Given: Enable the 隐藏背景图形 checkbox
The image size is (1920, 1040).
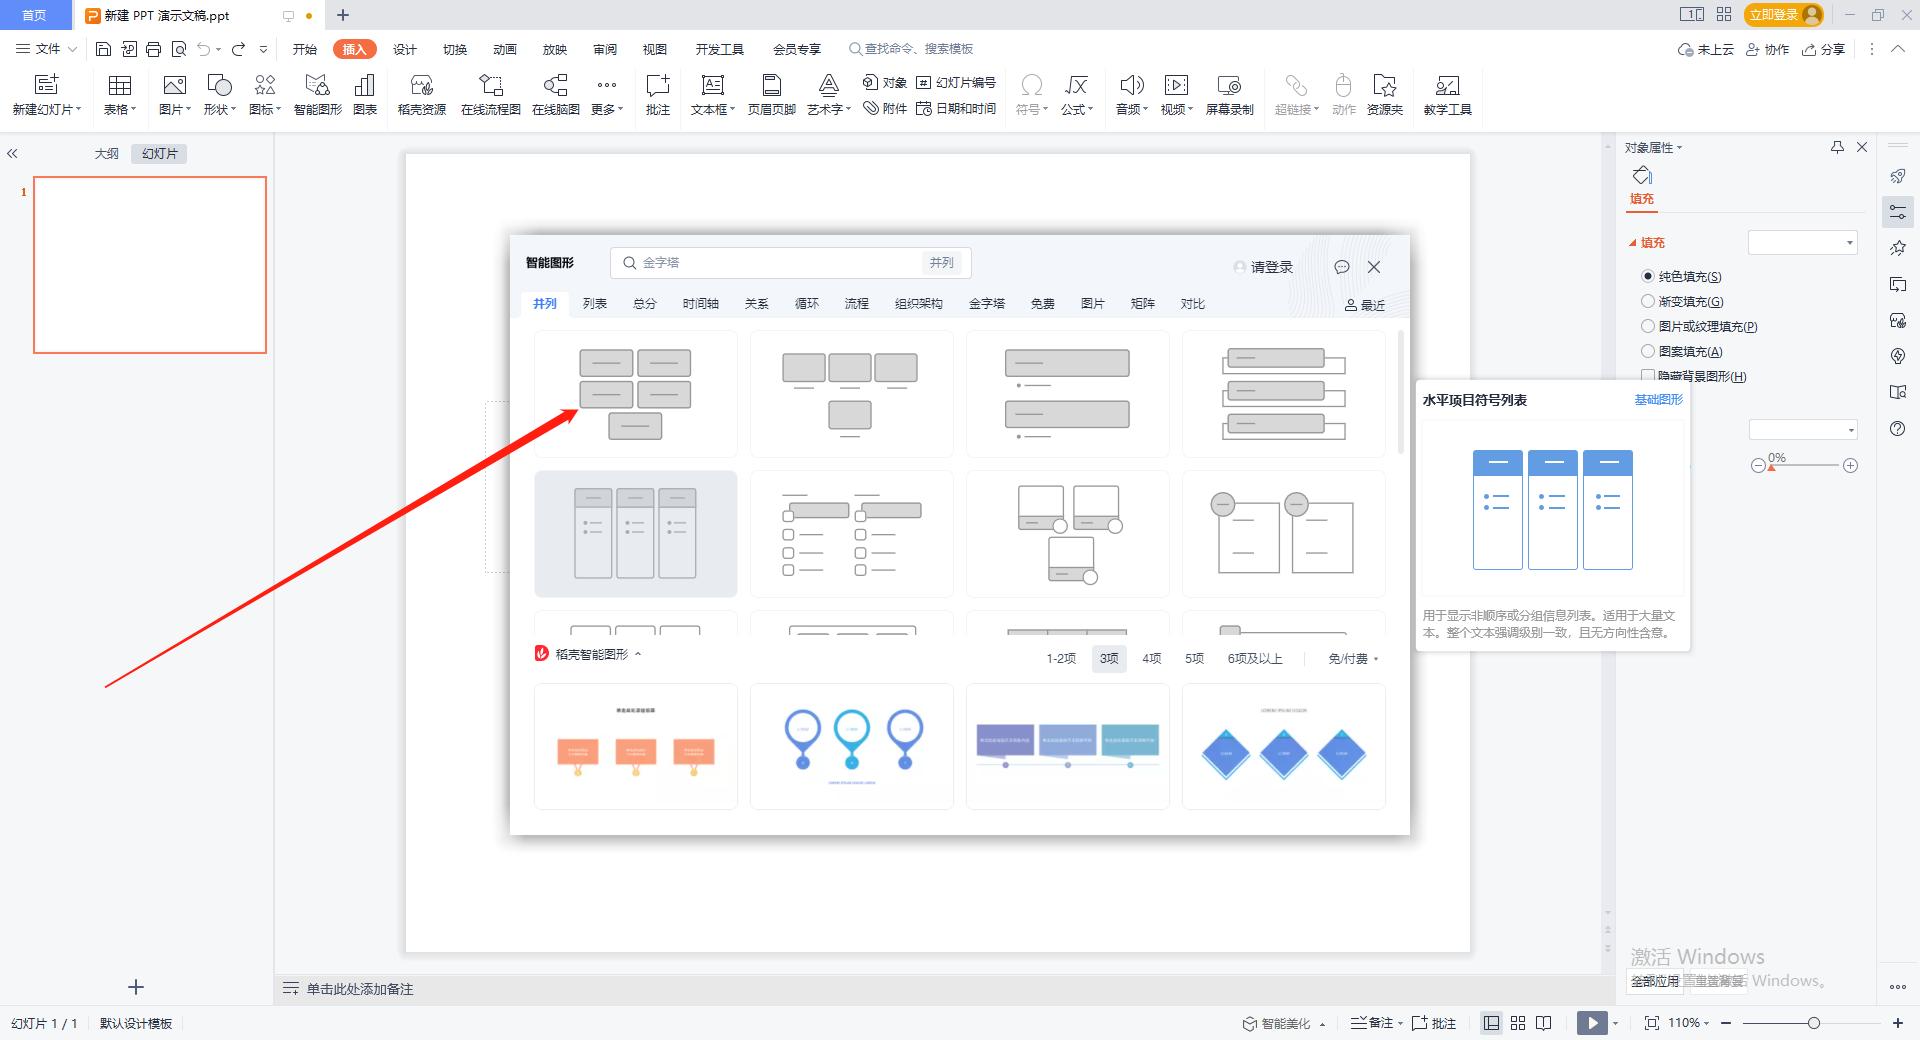Looking at the screenshot, I should tap(1648, 376).
